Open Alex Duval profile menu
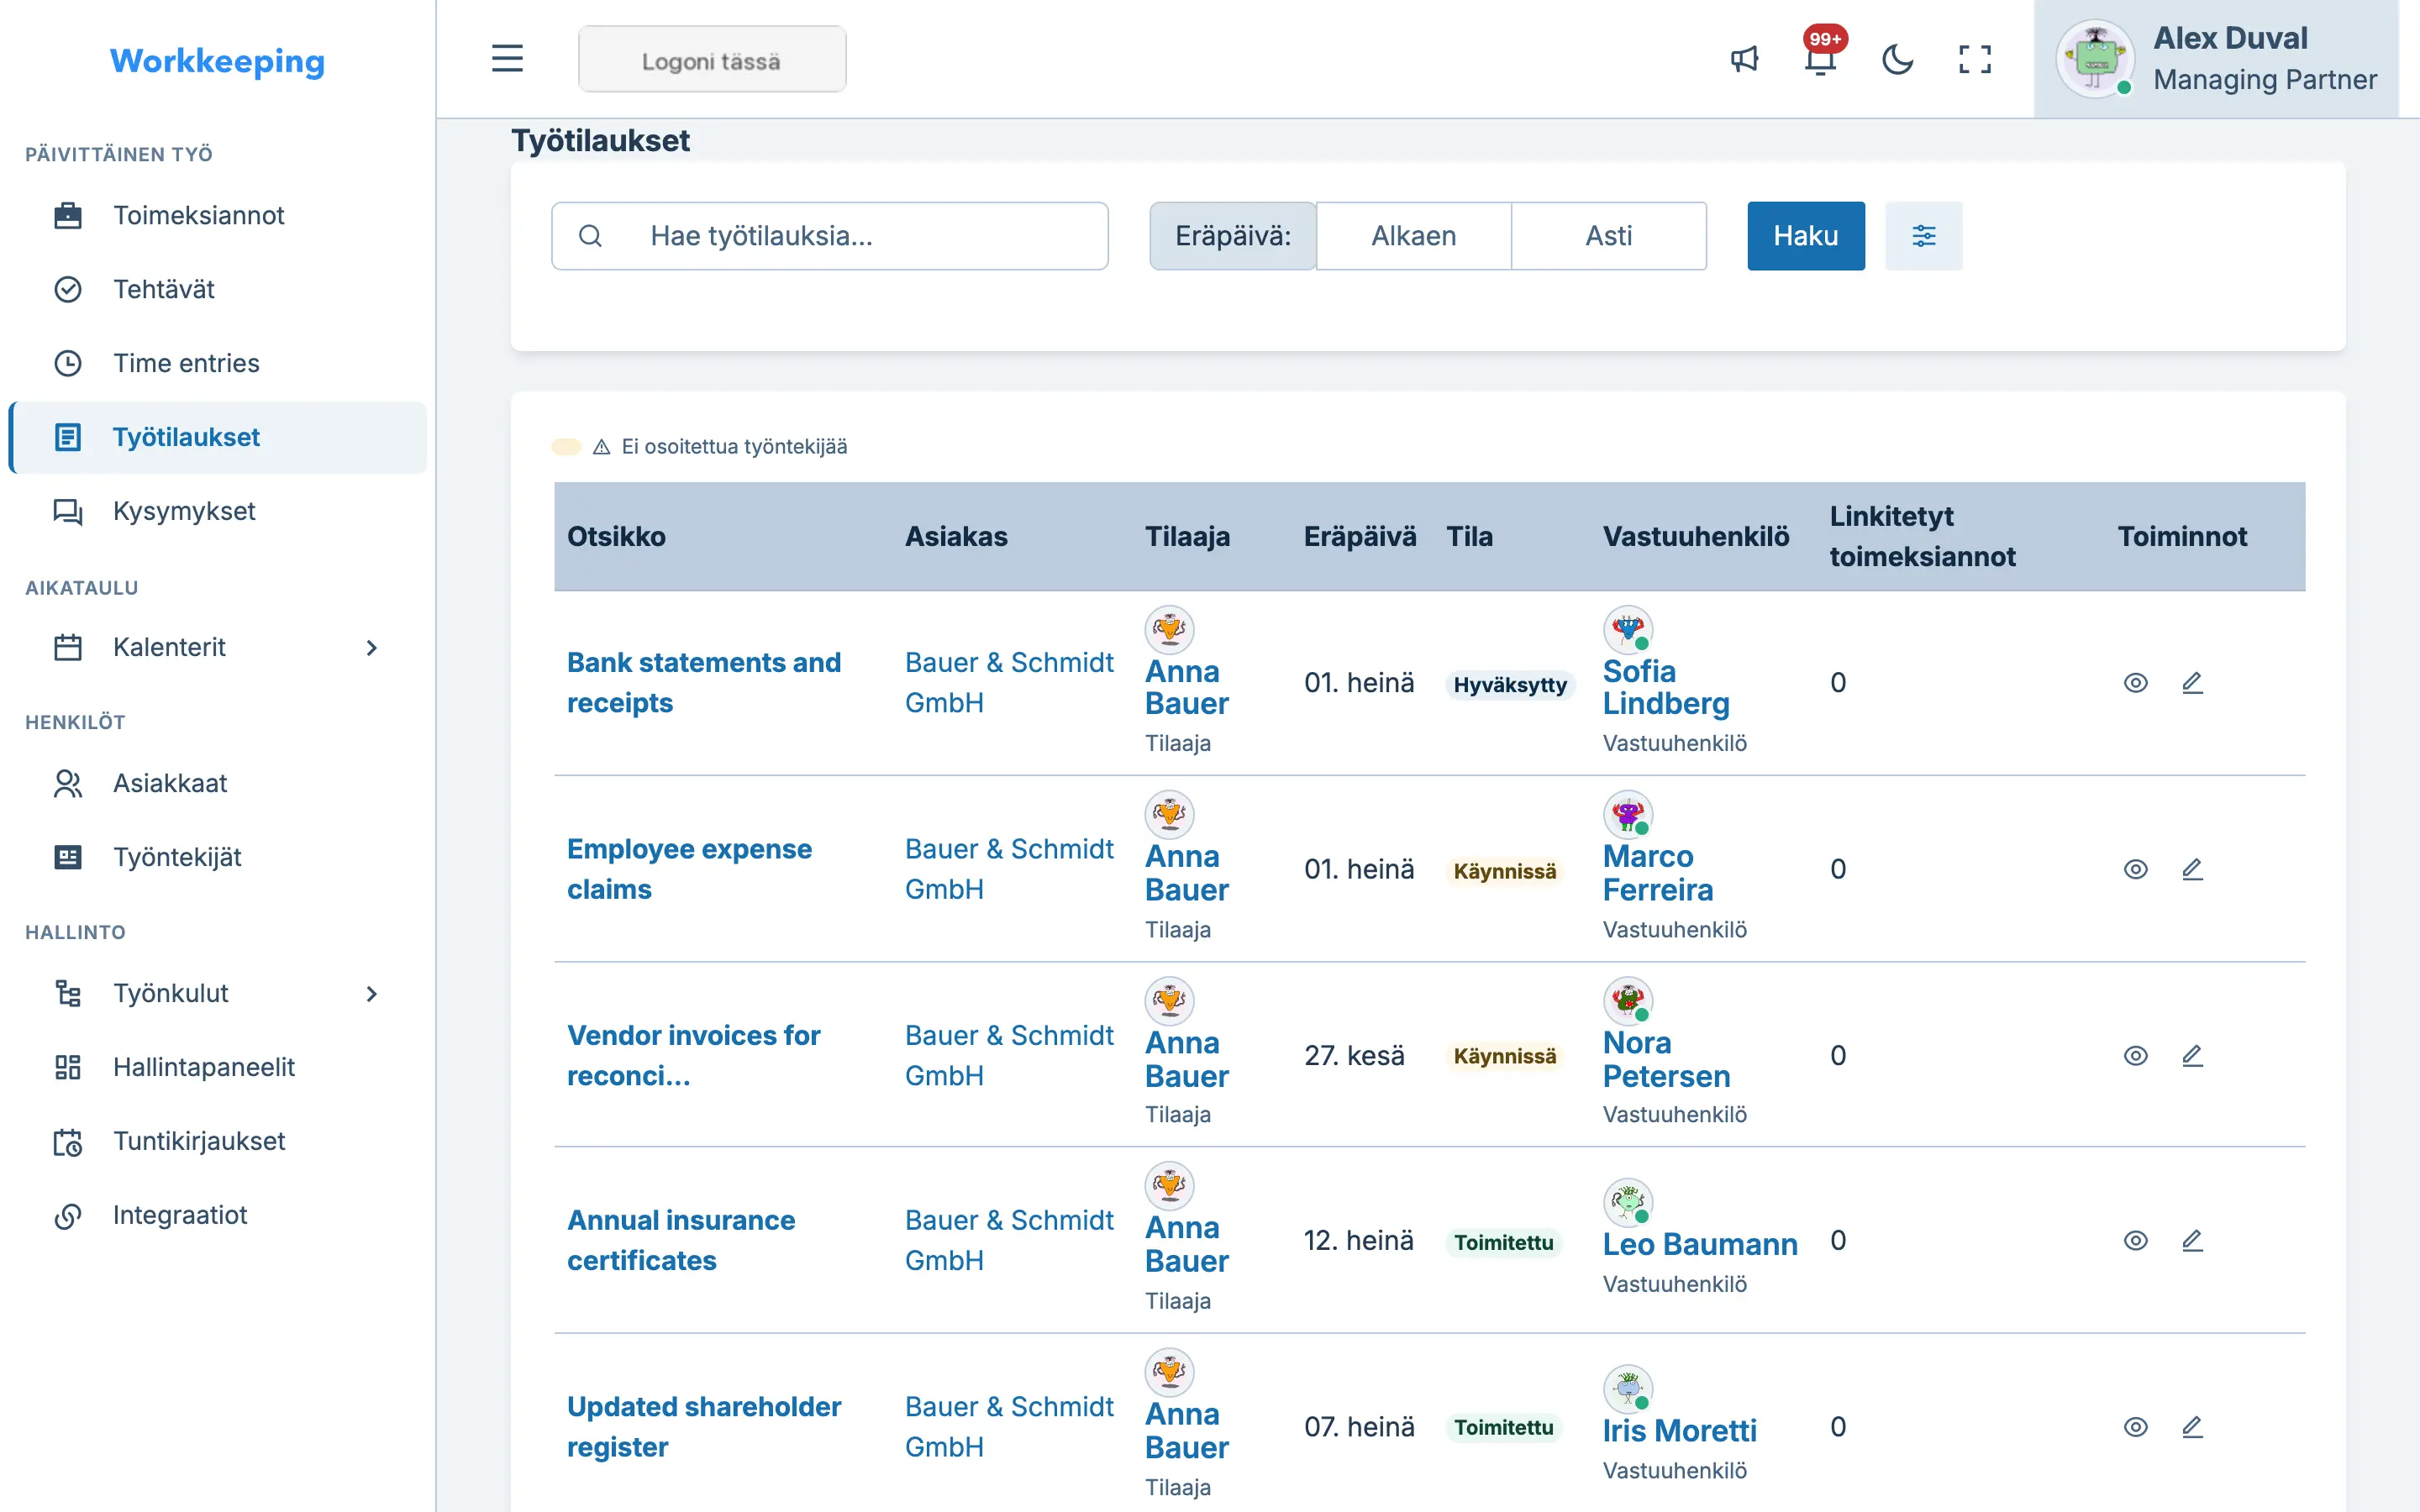The width and height of the screenshot is (2420, 1512). 2216,59
